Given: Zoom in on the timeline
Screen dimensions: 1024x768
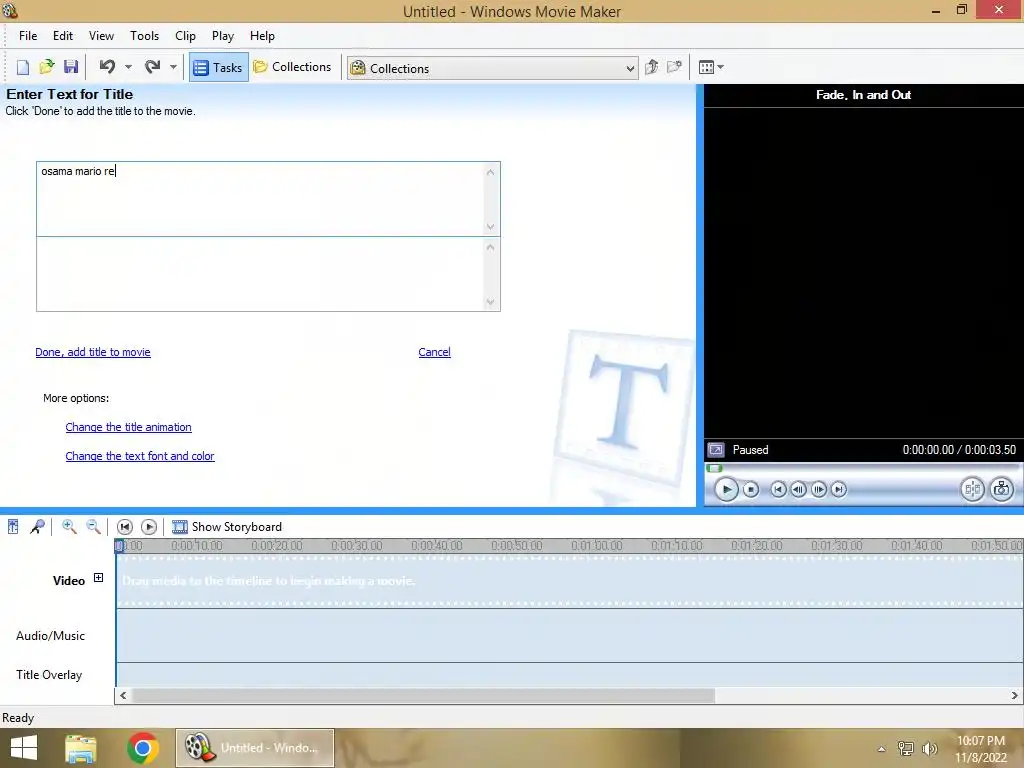Looking at the screenshot, I should (x=69, y=526).
